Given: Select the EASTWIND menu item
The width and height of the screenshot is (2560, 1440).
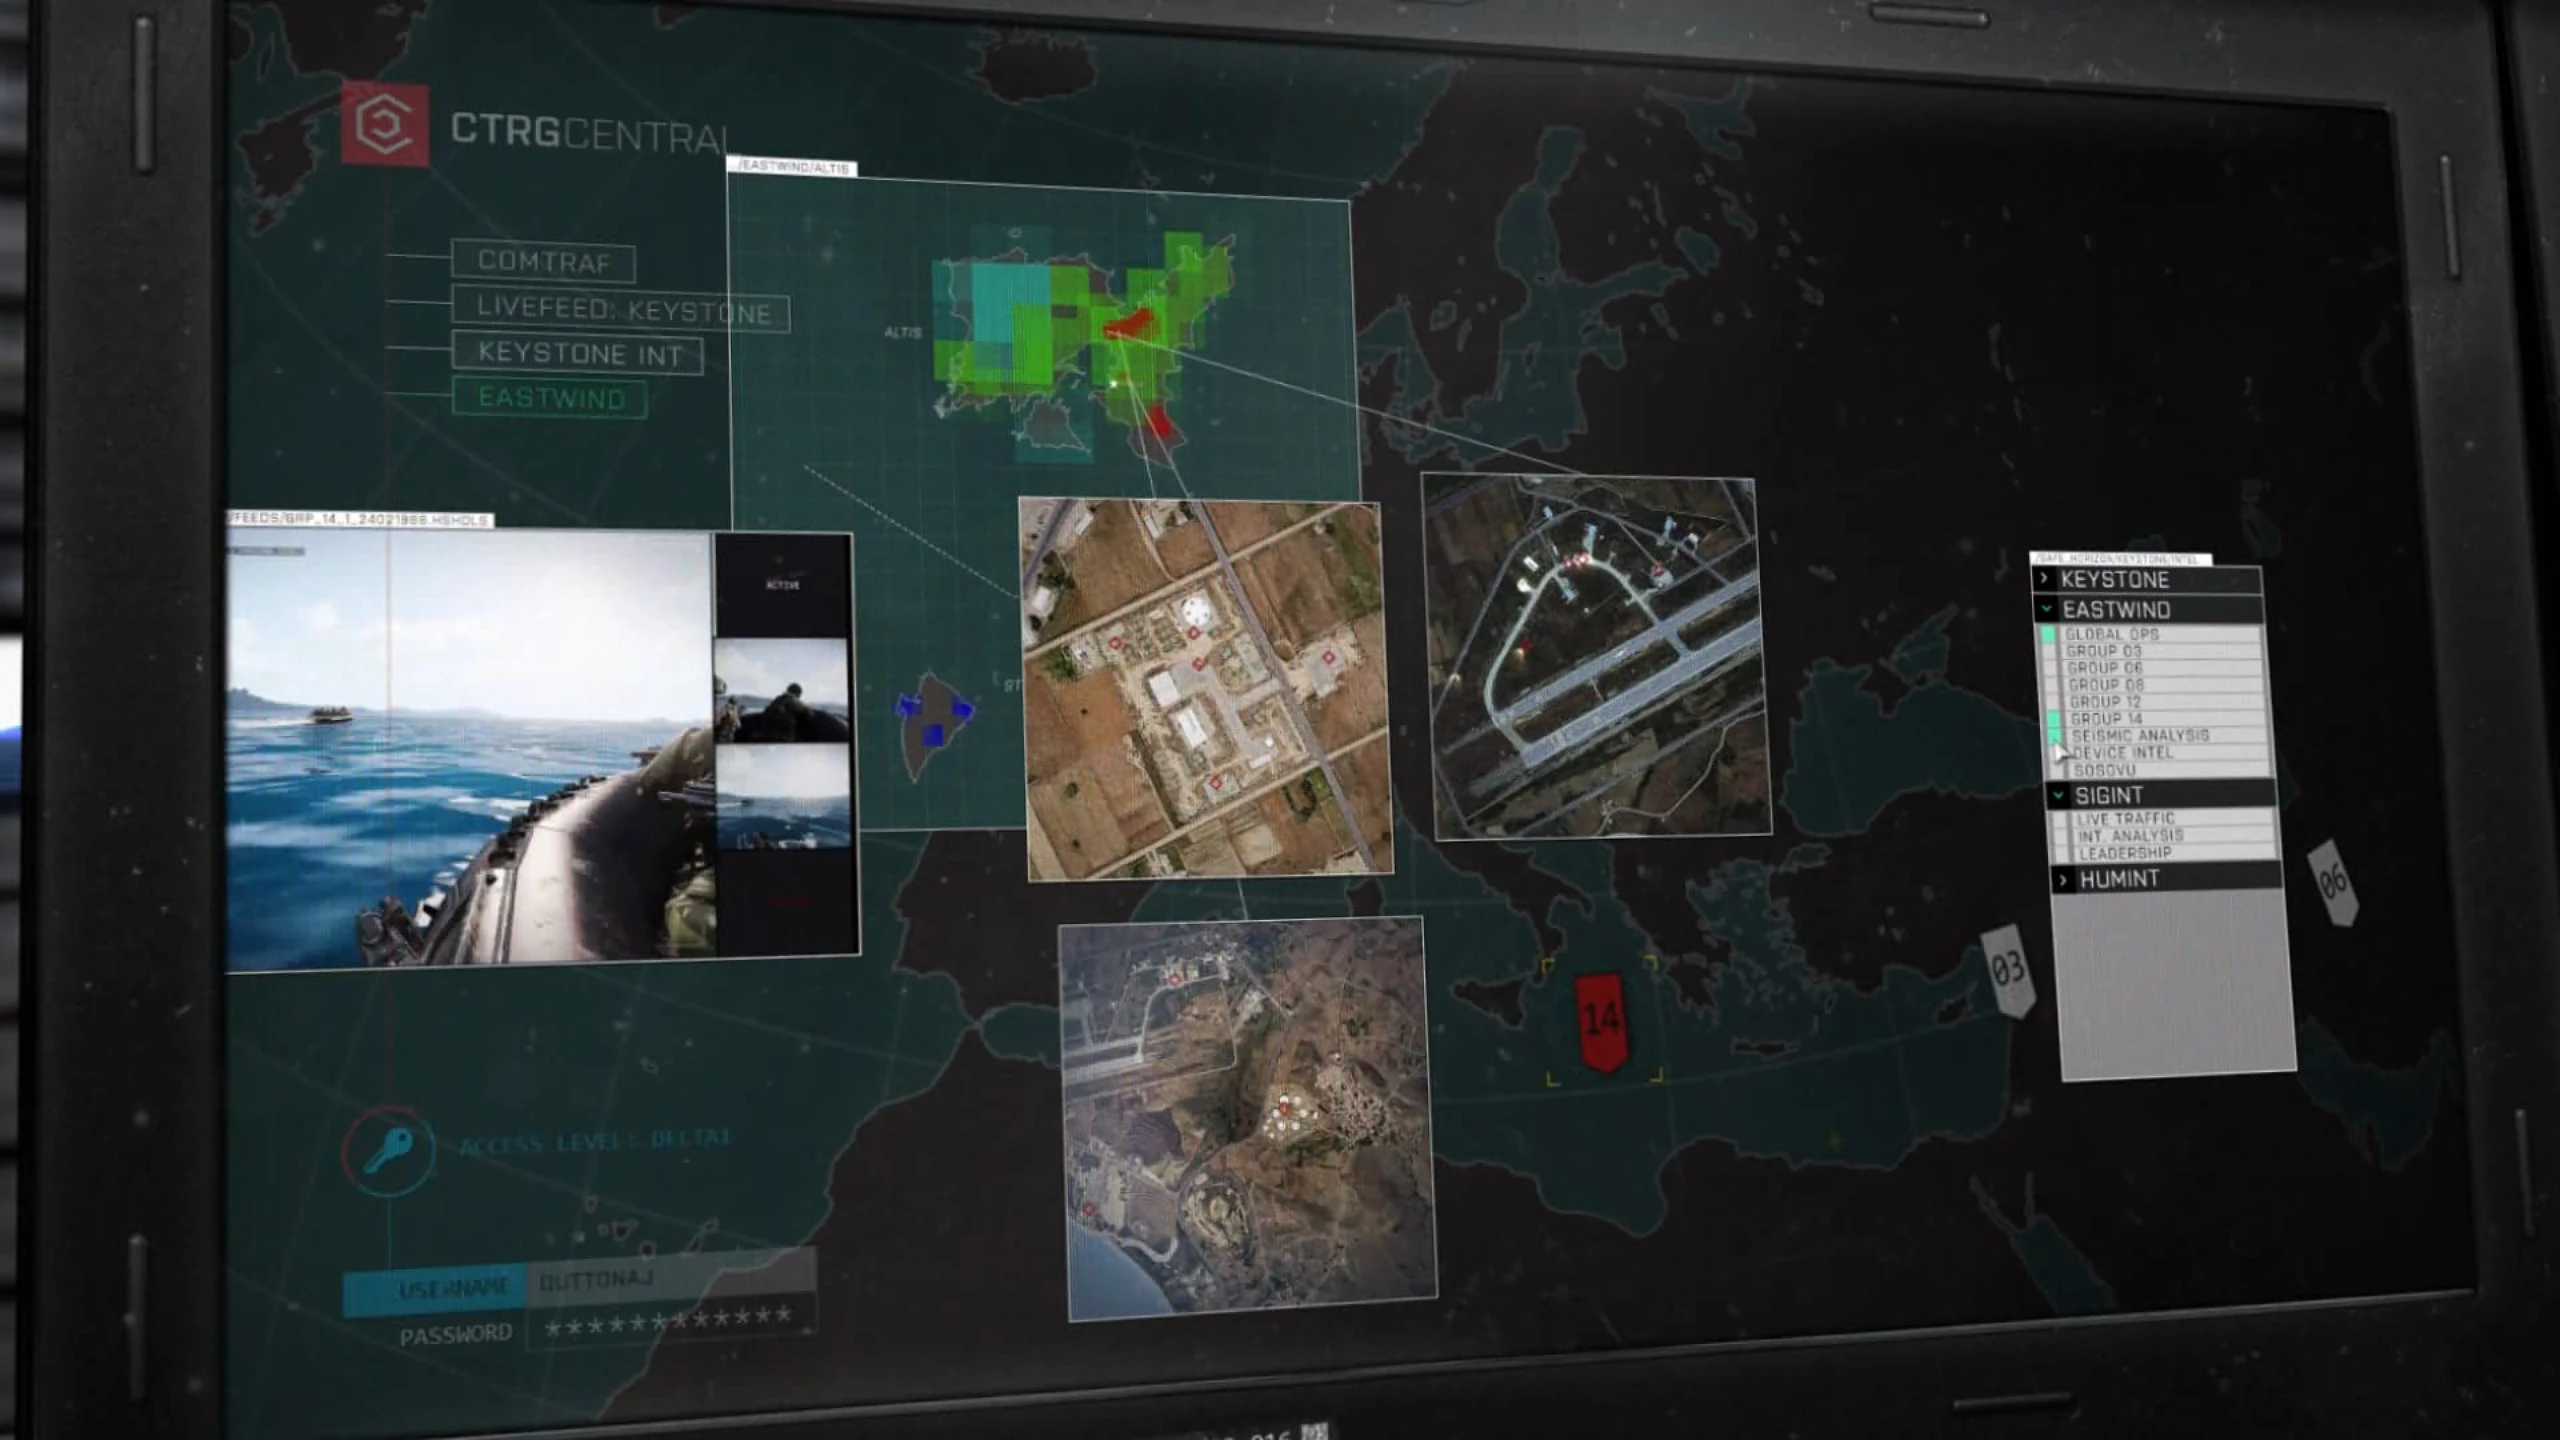Looking at the screenshot, I should (551, 398).
